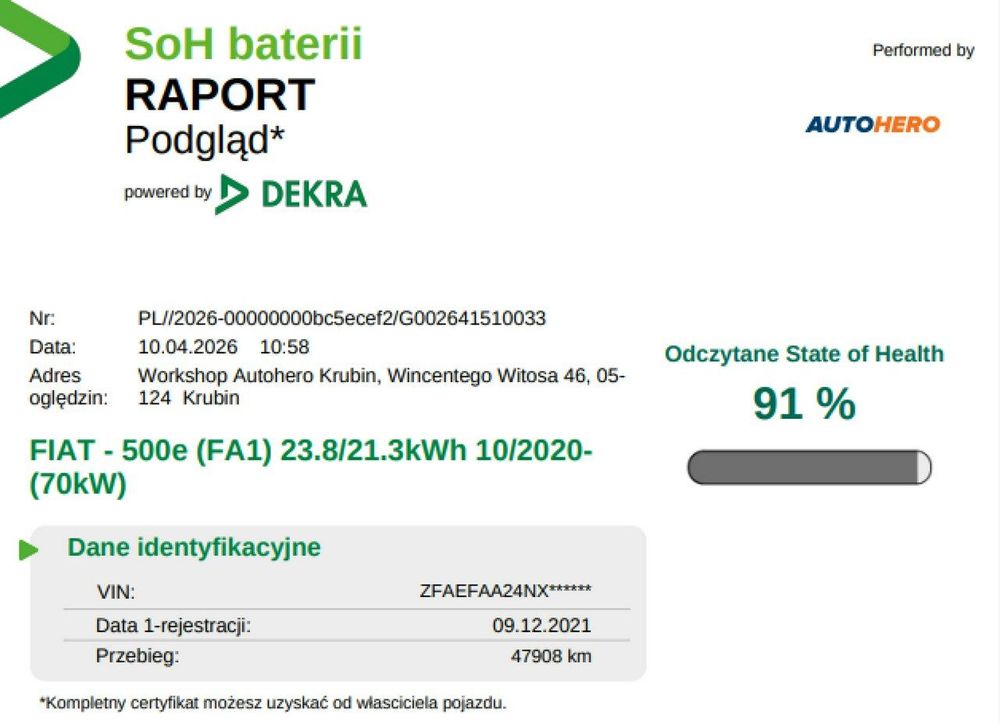Viewport: 1000px width, 723px height.
Task: Click the time 10:58
Action: click(284, 346)
